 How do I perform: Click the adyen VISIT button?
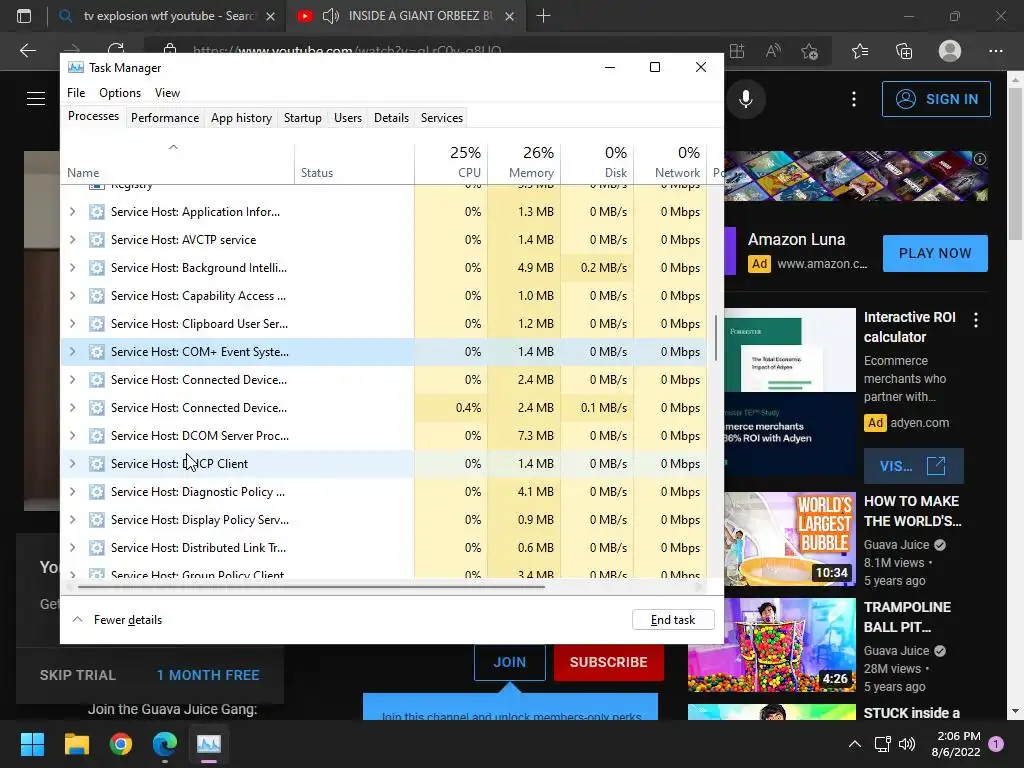(914, 466)
